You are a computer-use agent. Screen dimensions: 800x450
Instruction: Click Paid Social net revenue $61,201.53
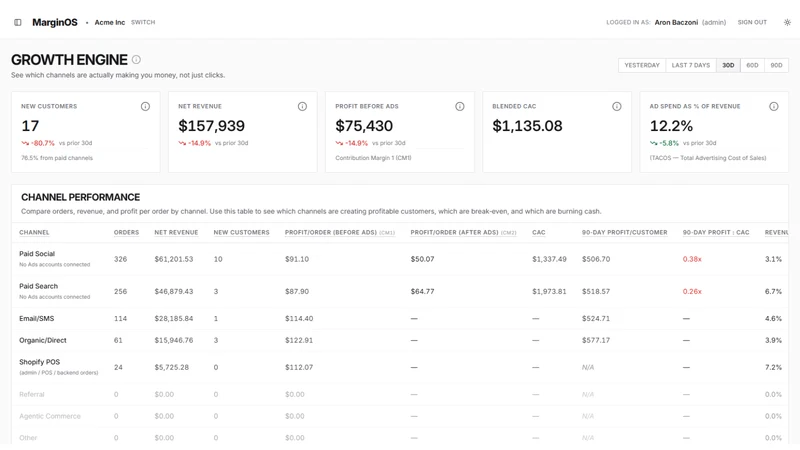tap(174, 259)
